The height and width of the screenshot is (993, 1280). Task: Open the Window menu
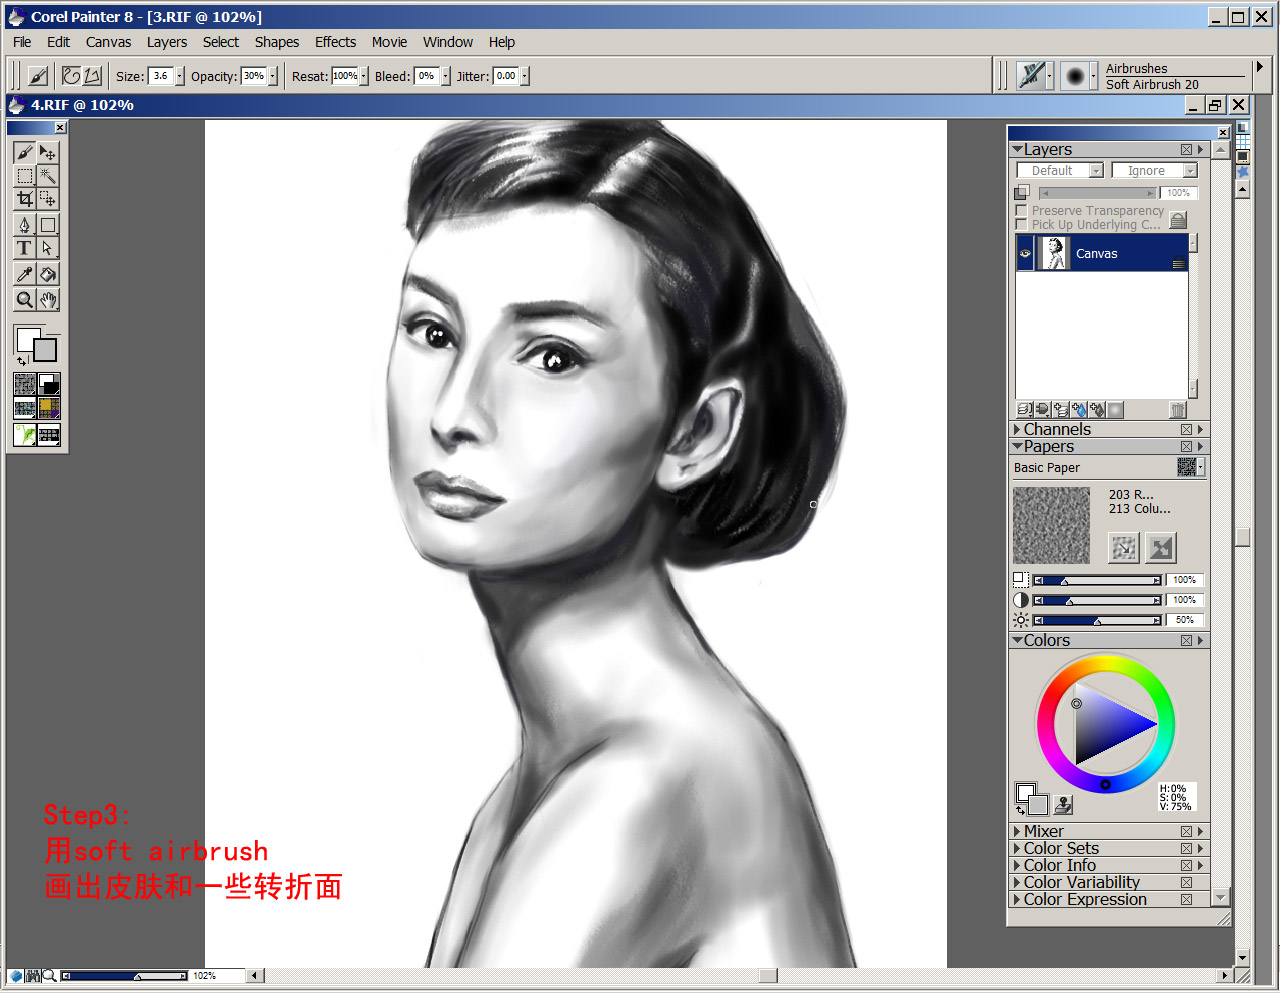tap(448, 42)
